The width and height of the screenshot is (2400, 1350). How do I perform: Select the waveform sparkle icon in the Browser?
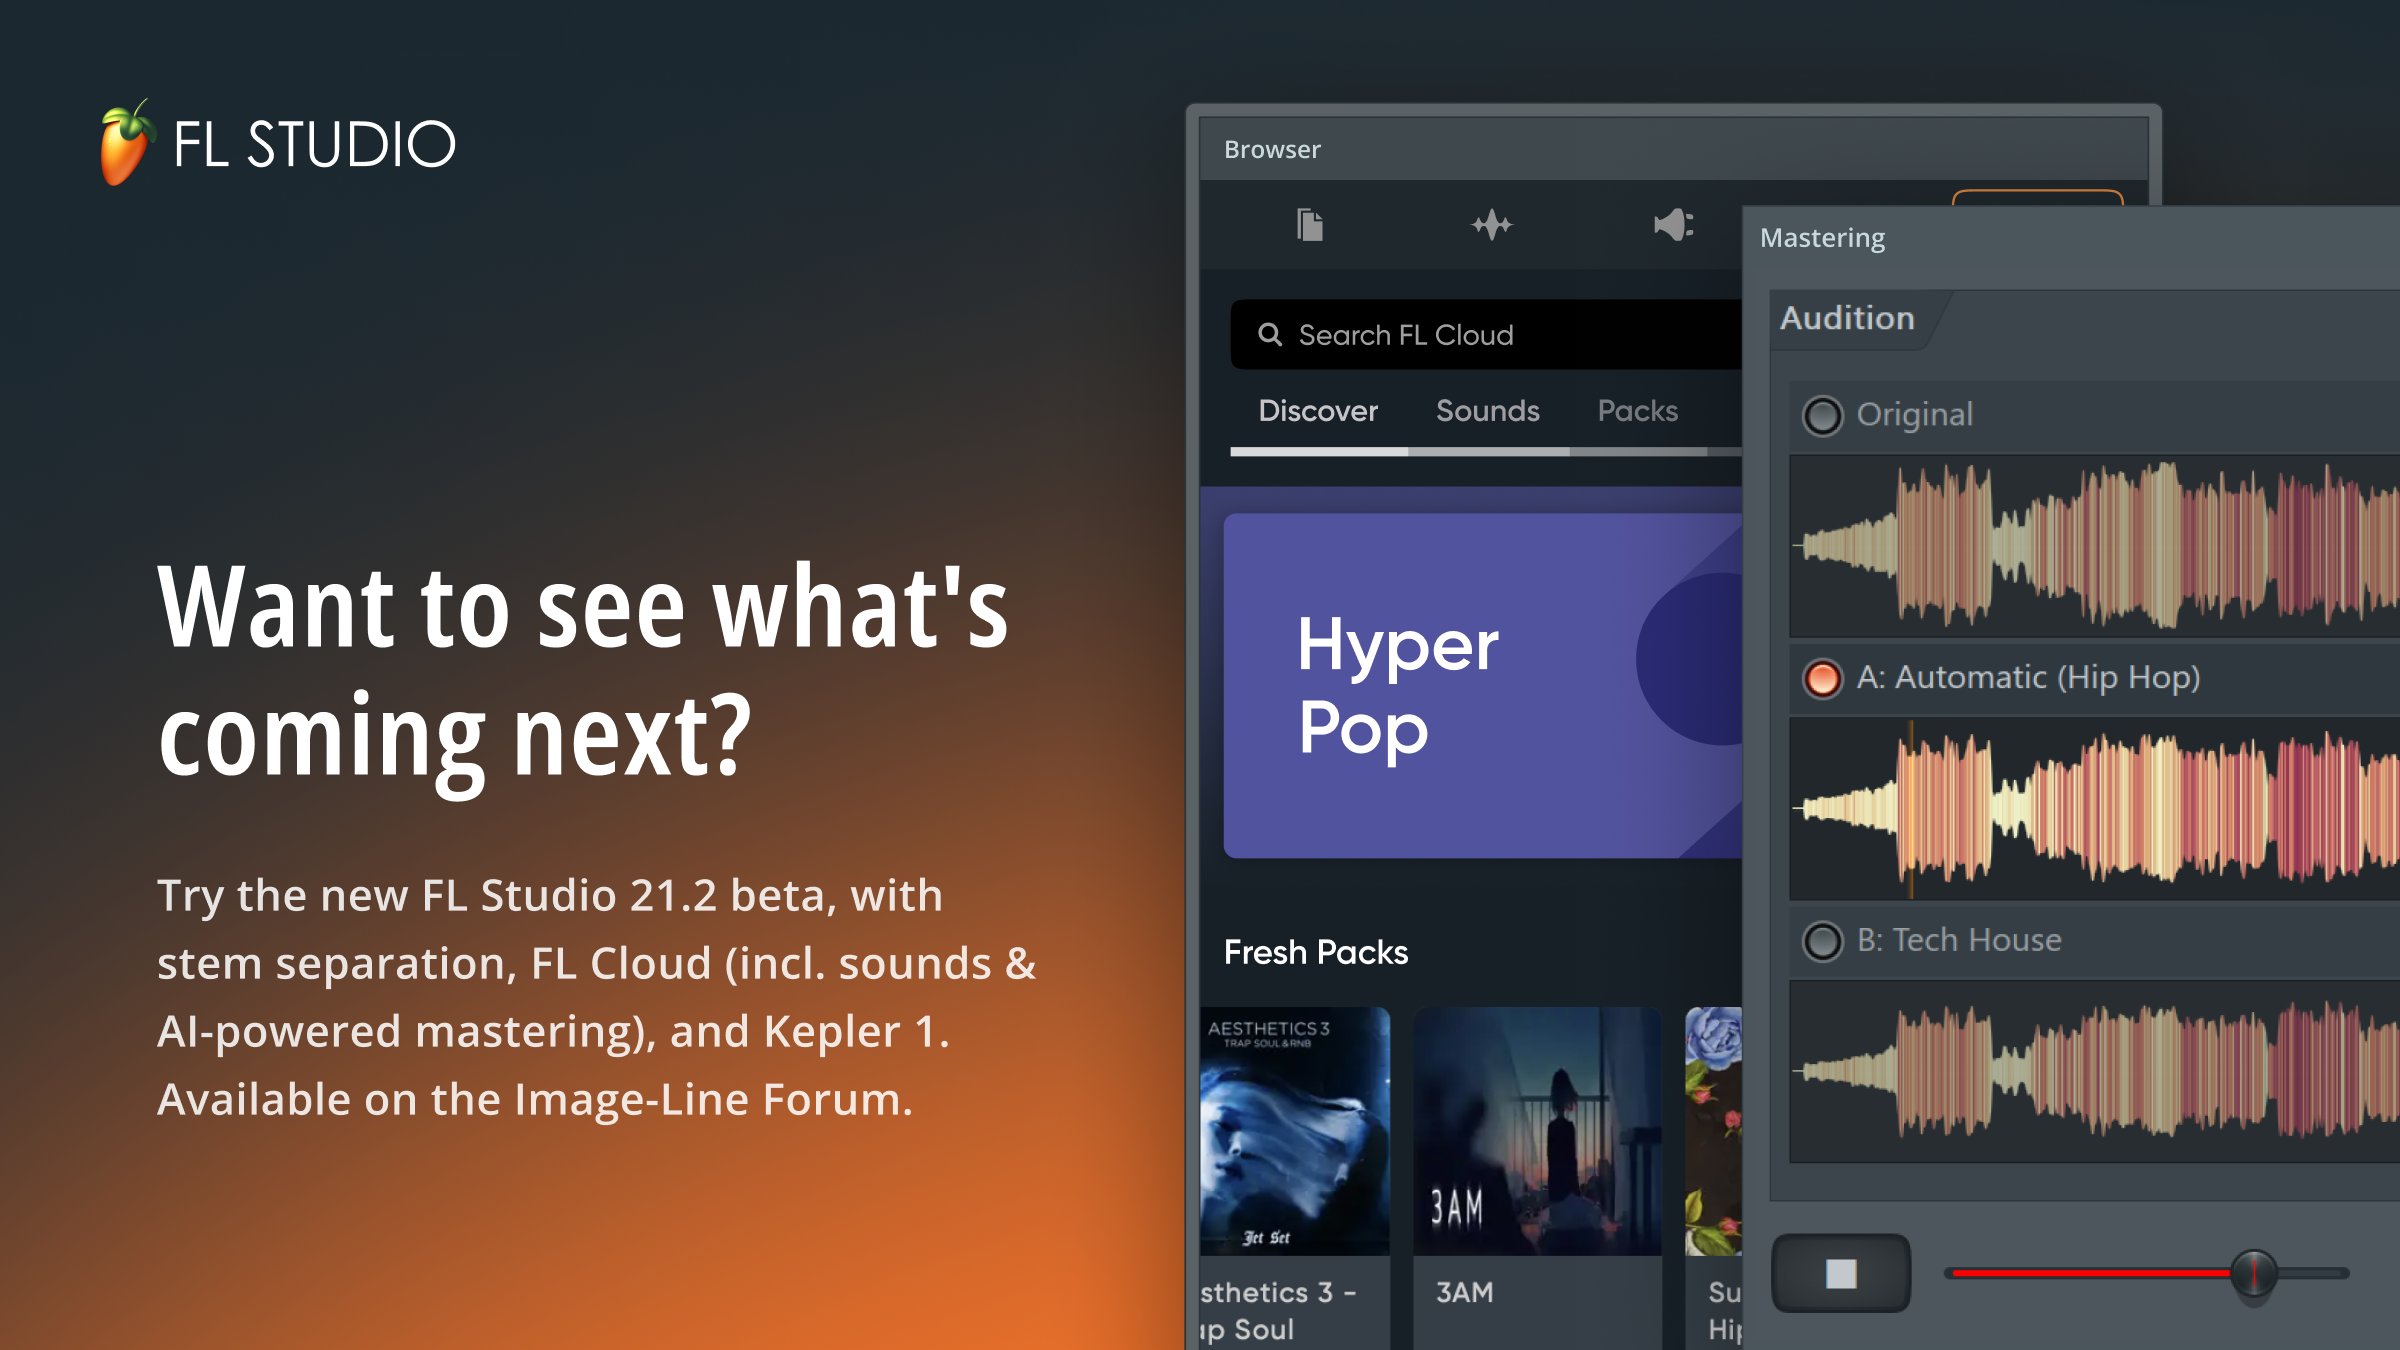(1491, 225)
